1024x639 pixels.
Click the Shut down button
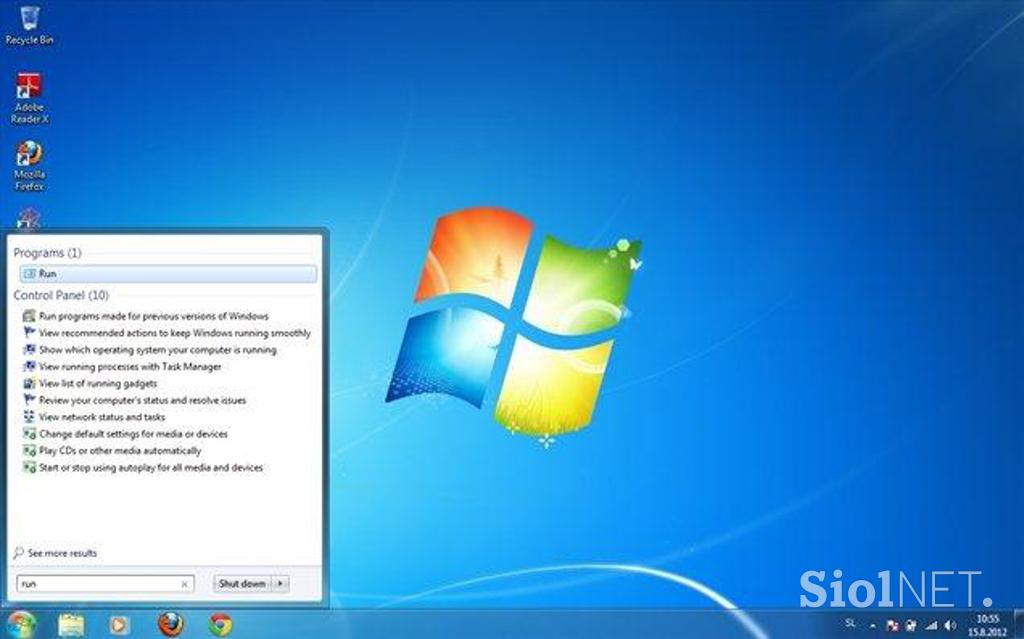click(x=242, y=583)
